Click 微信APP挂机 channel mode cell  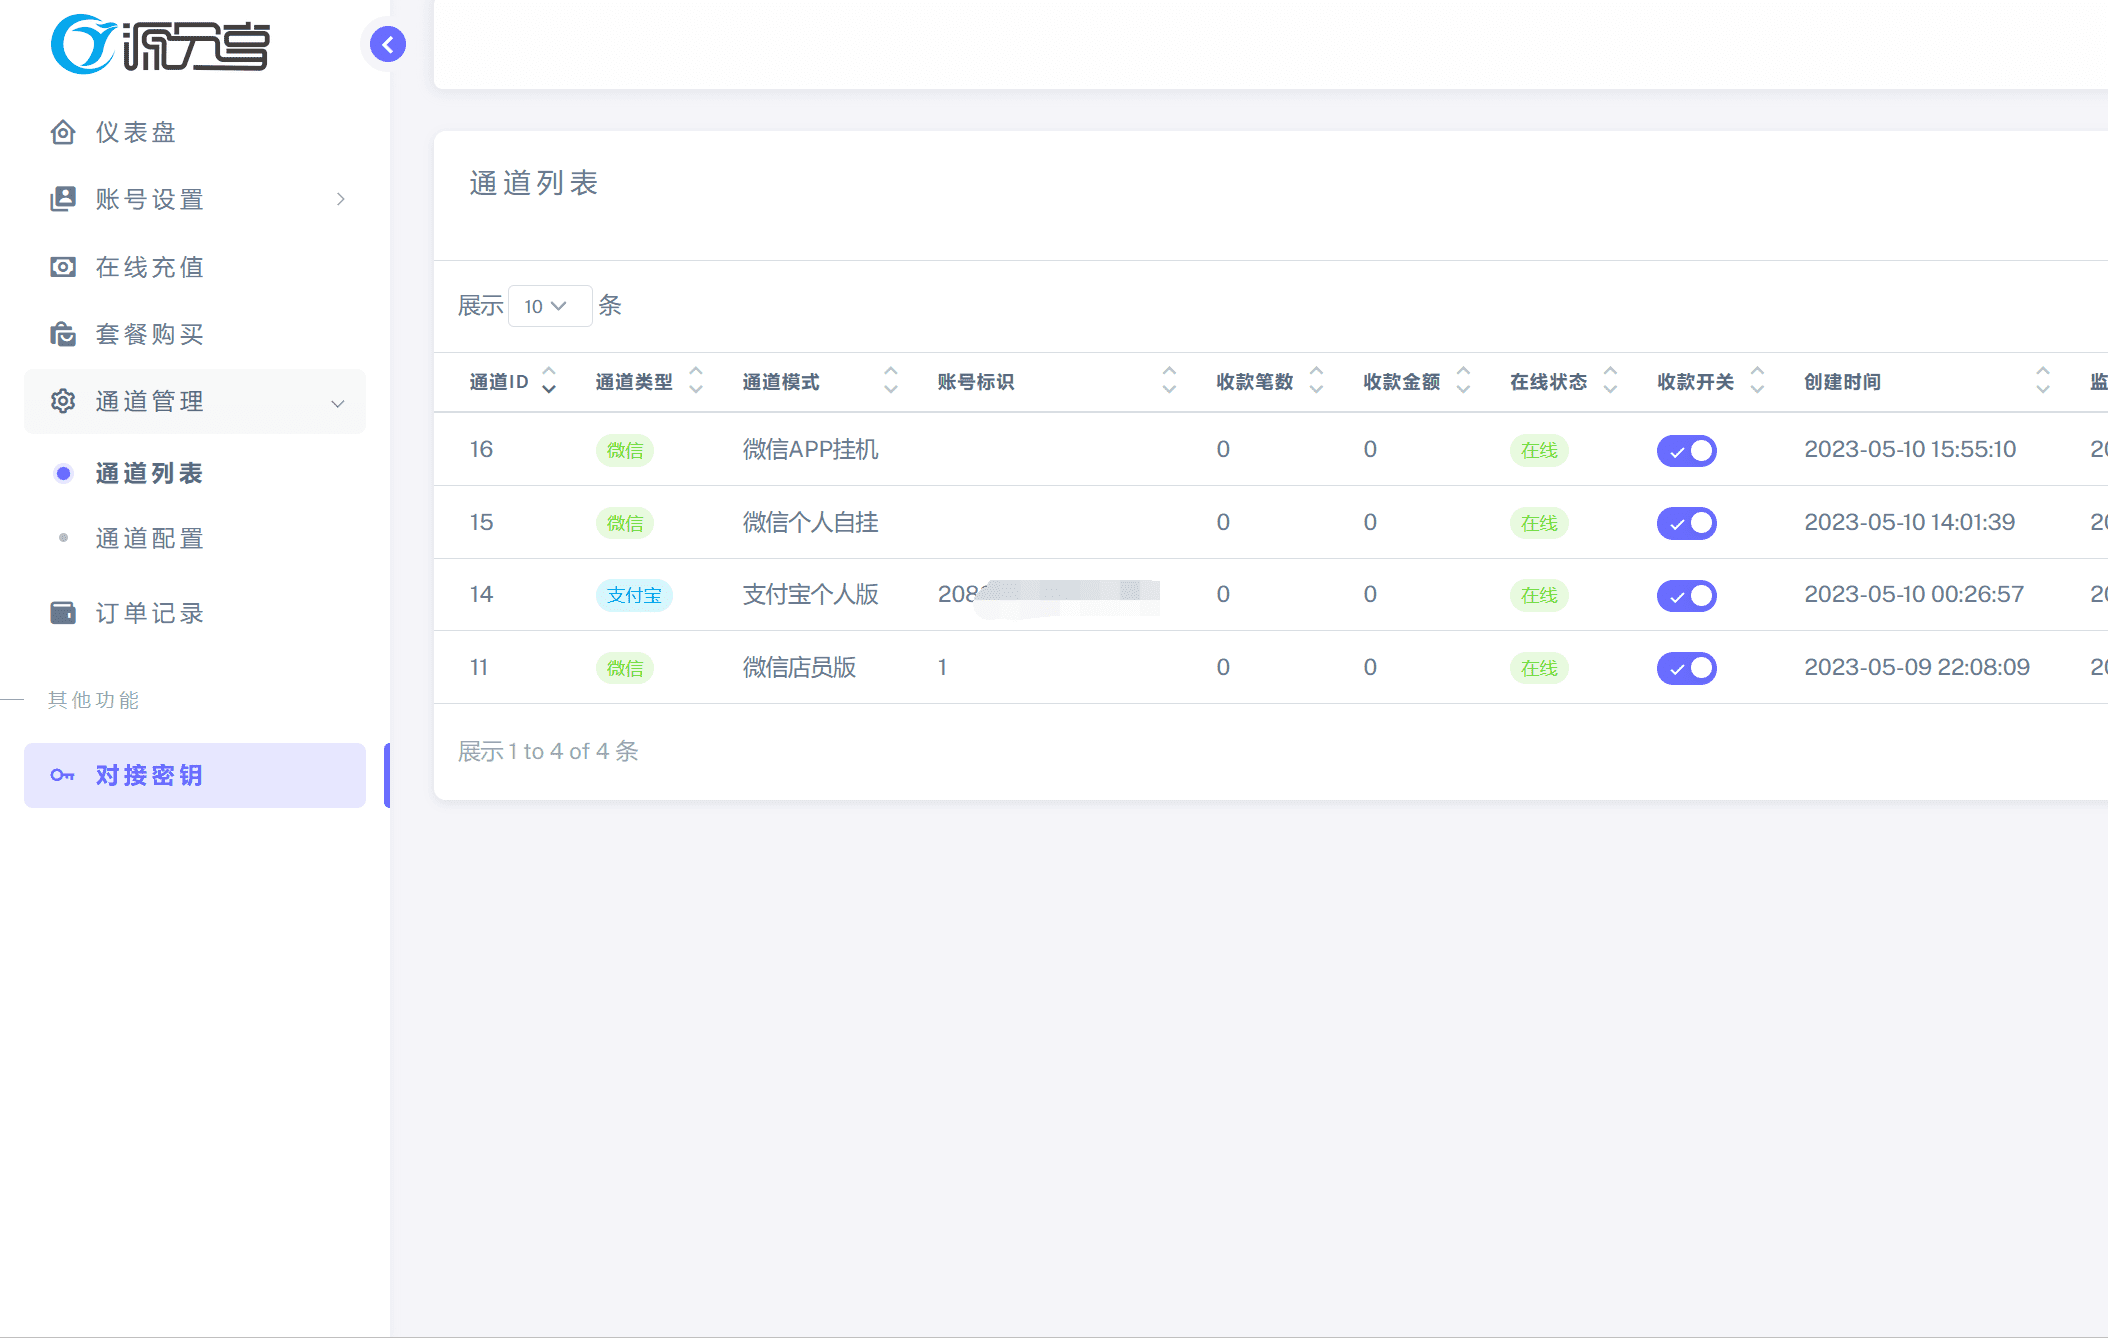811,450
